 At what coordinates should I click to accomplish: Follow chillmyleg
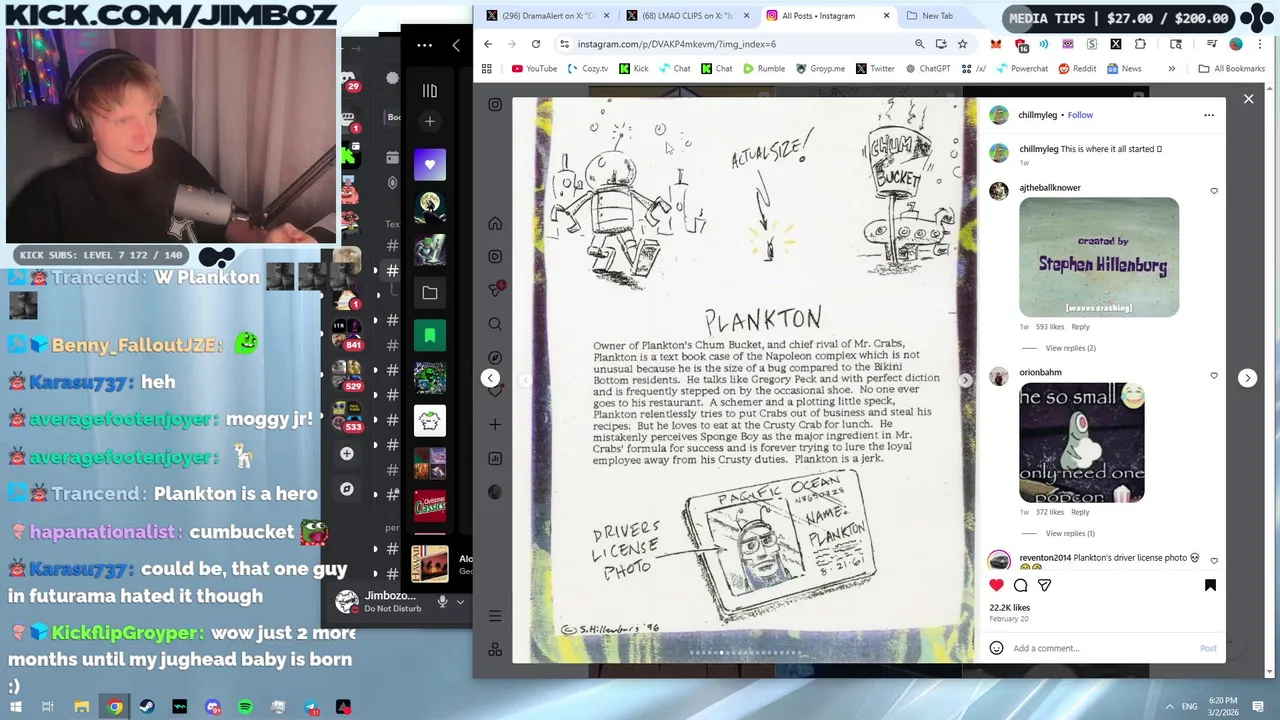click(1080, 115)
